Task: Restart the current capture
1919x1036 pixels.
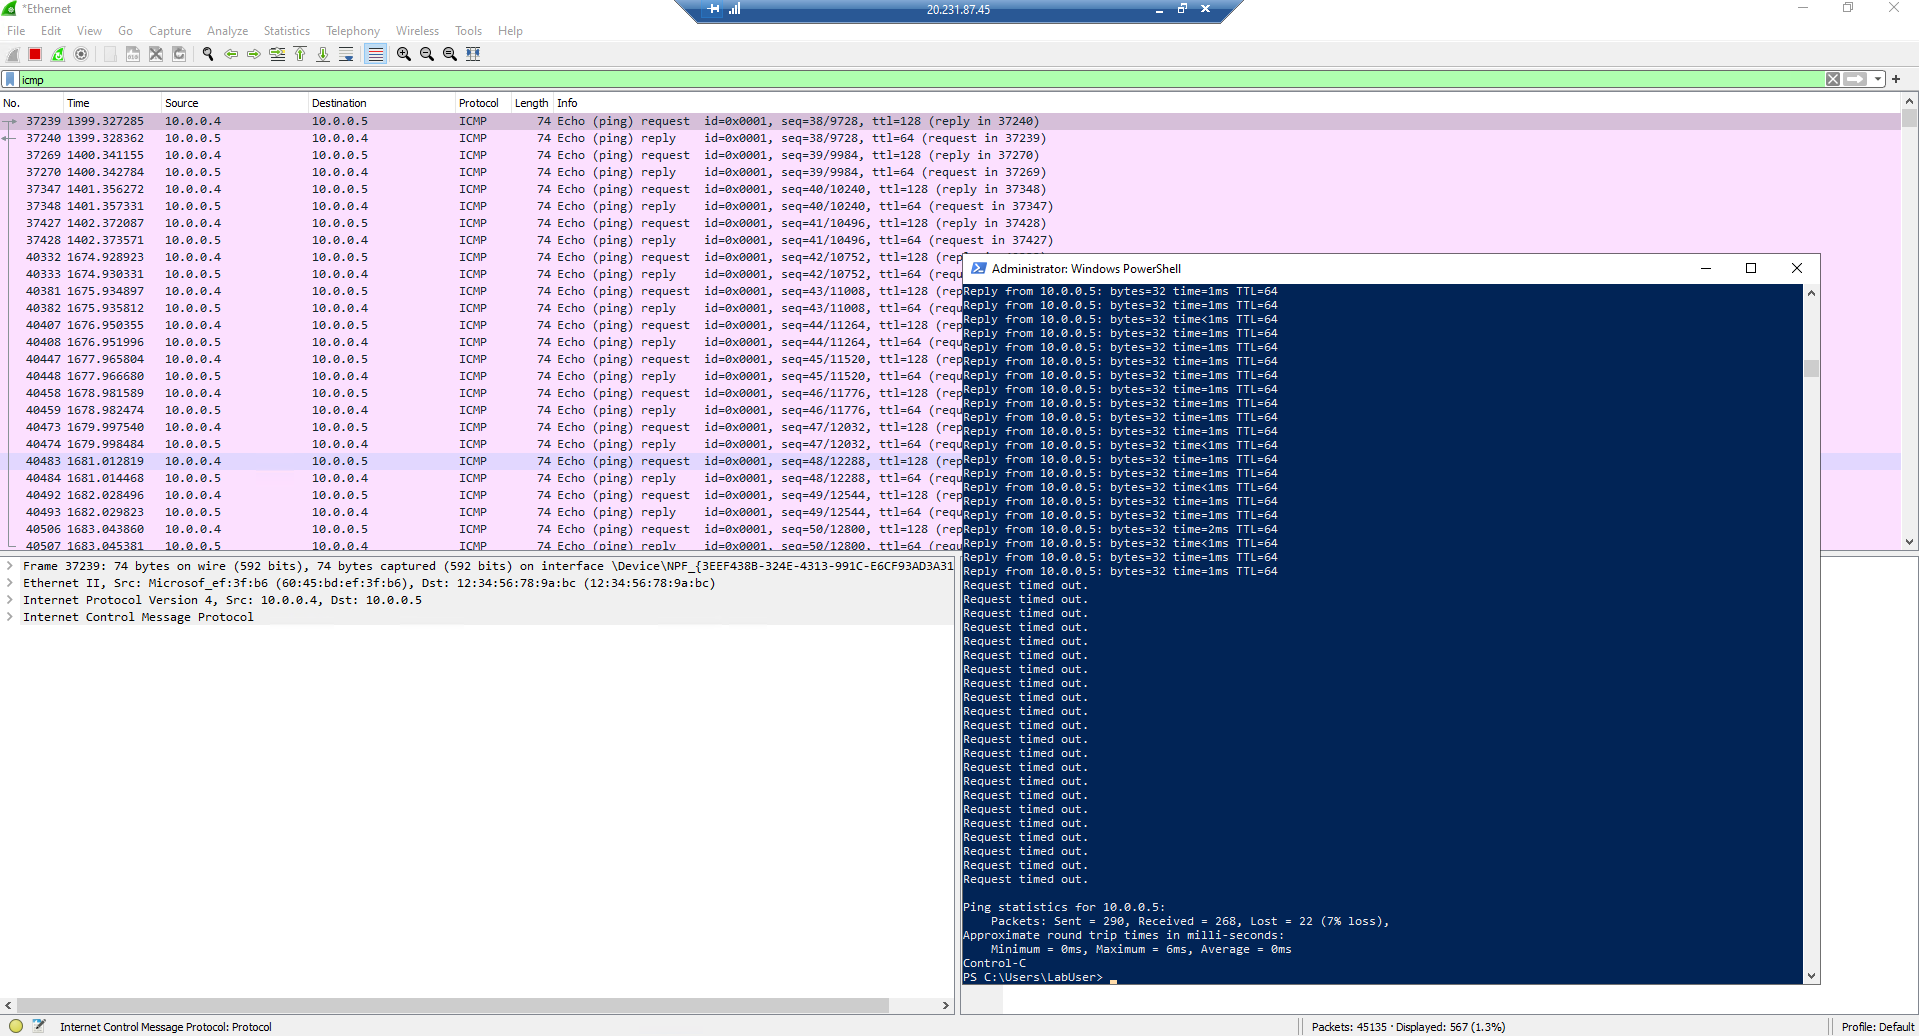Action: [x=58, y=54]
